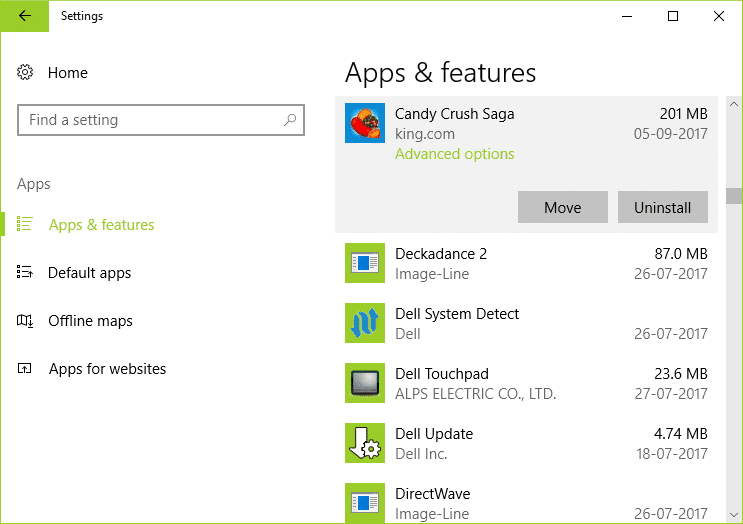This screenshot has width=743, height=524.
Task: Click the Offline maps icon
Action: (25, 321)
